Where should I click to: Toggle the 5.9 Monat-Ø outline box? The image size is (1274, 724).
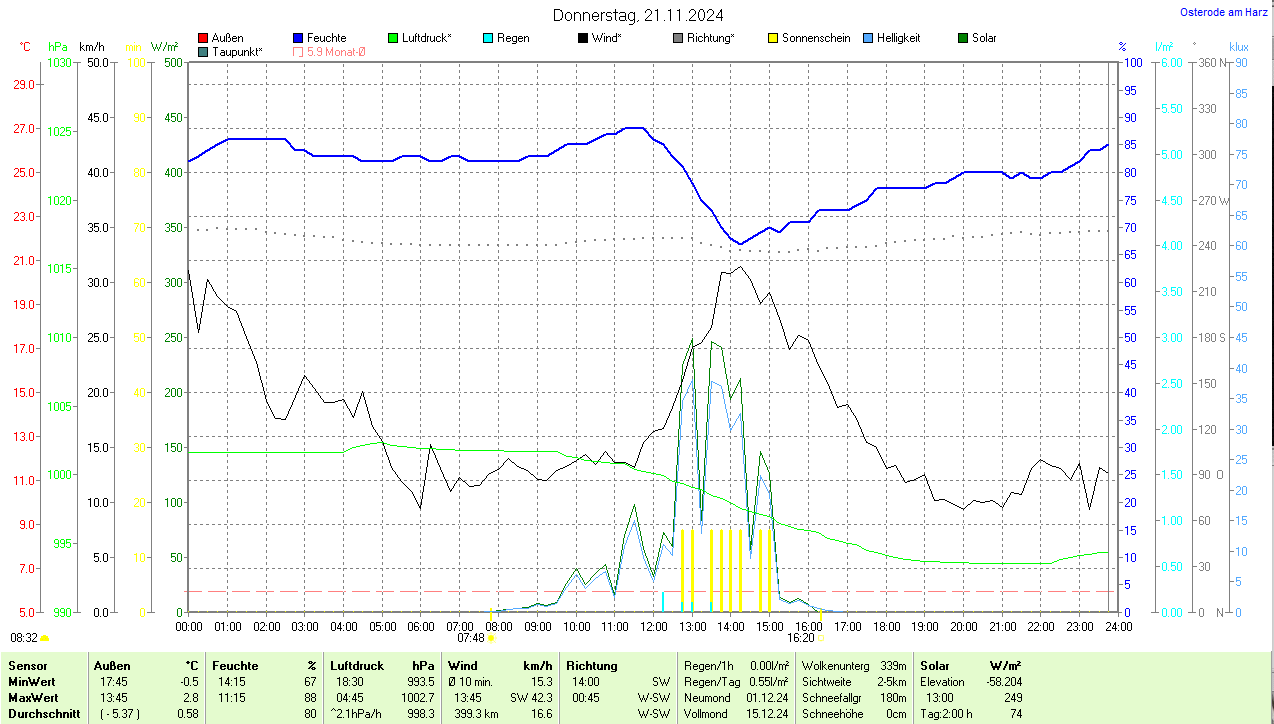[299, 52]
